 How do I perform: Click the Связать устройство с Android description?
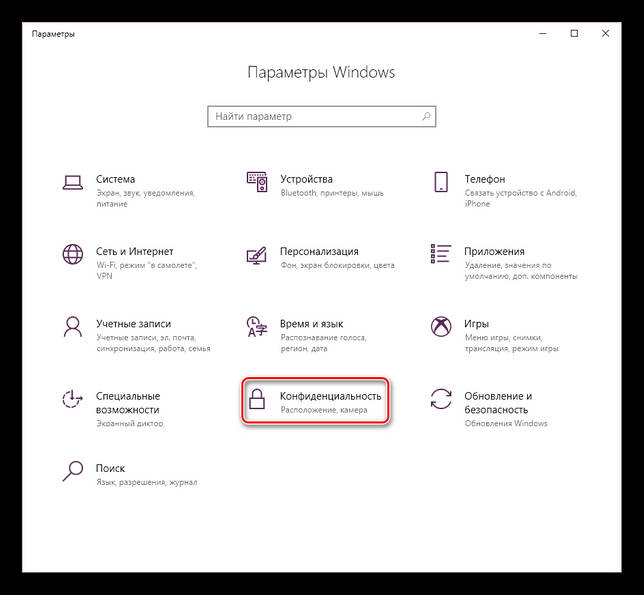coord(521,198)
